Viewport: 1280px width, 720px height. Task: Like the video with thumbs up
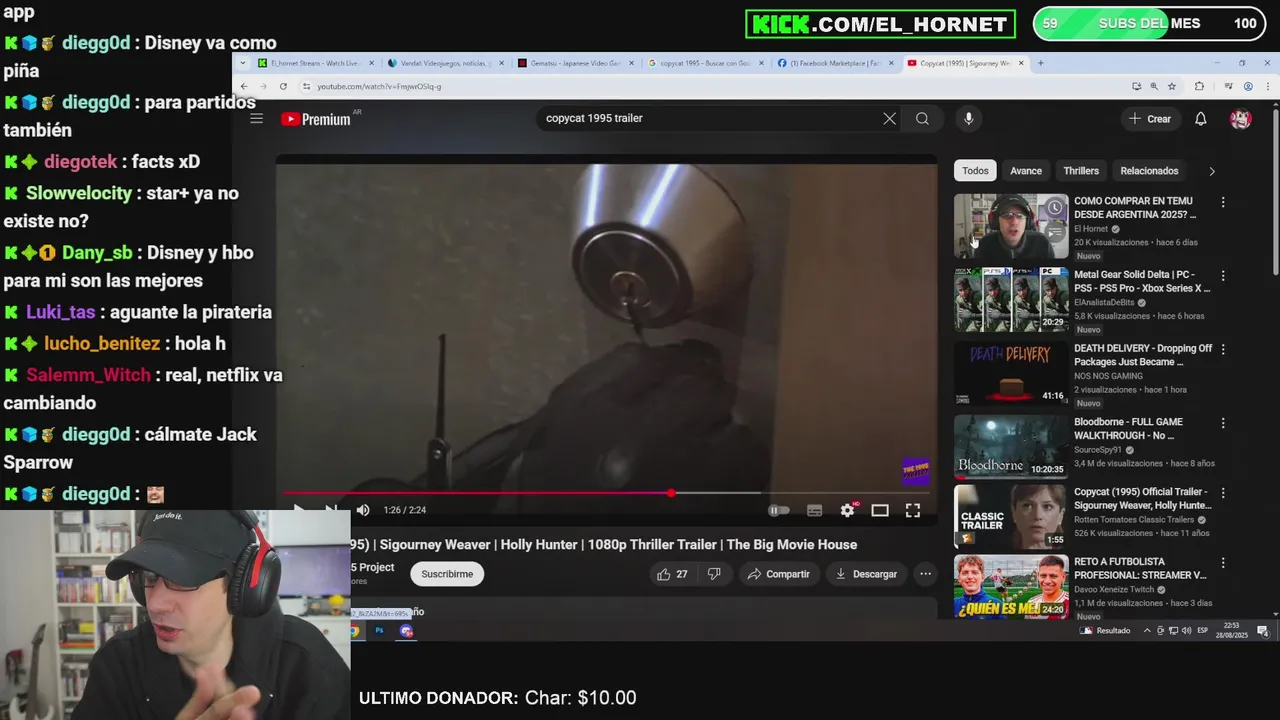coord(672,574)
